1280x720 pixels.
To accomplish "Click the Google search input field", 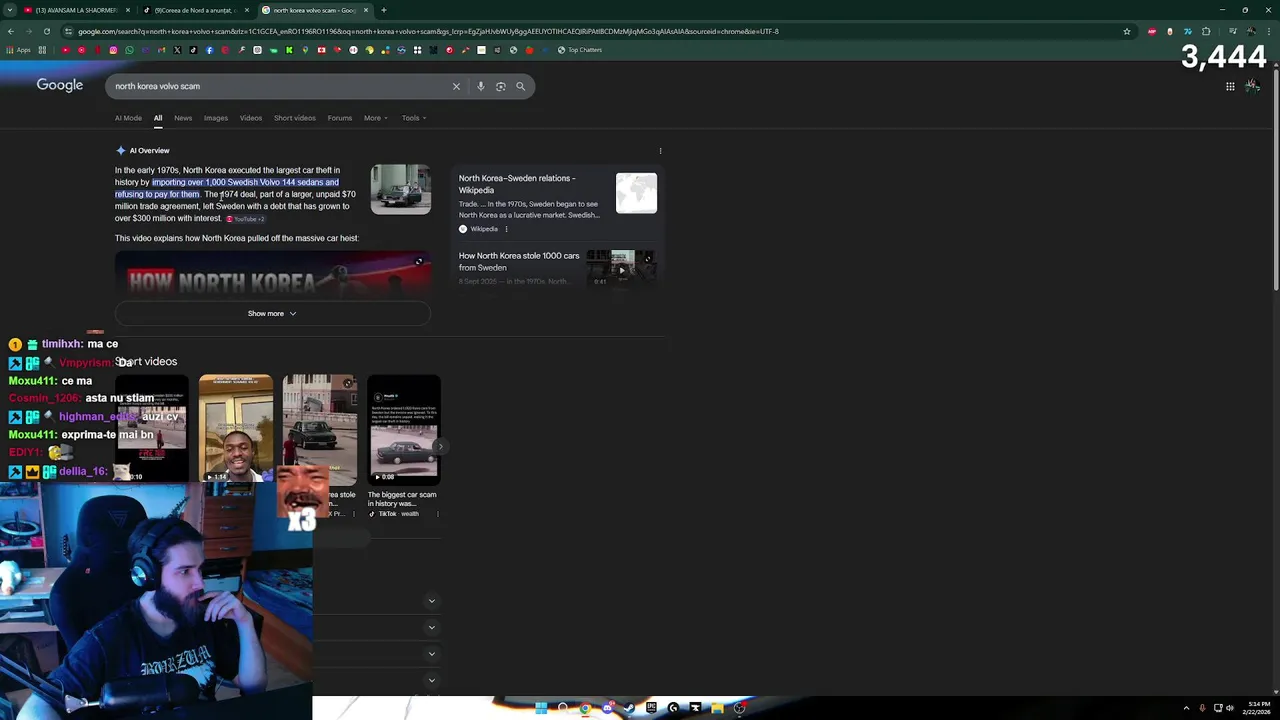I will pos(280,86).
